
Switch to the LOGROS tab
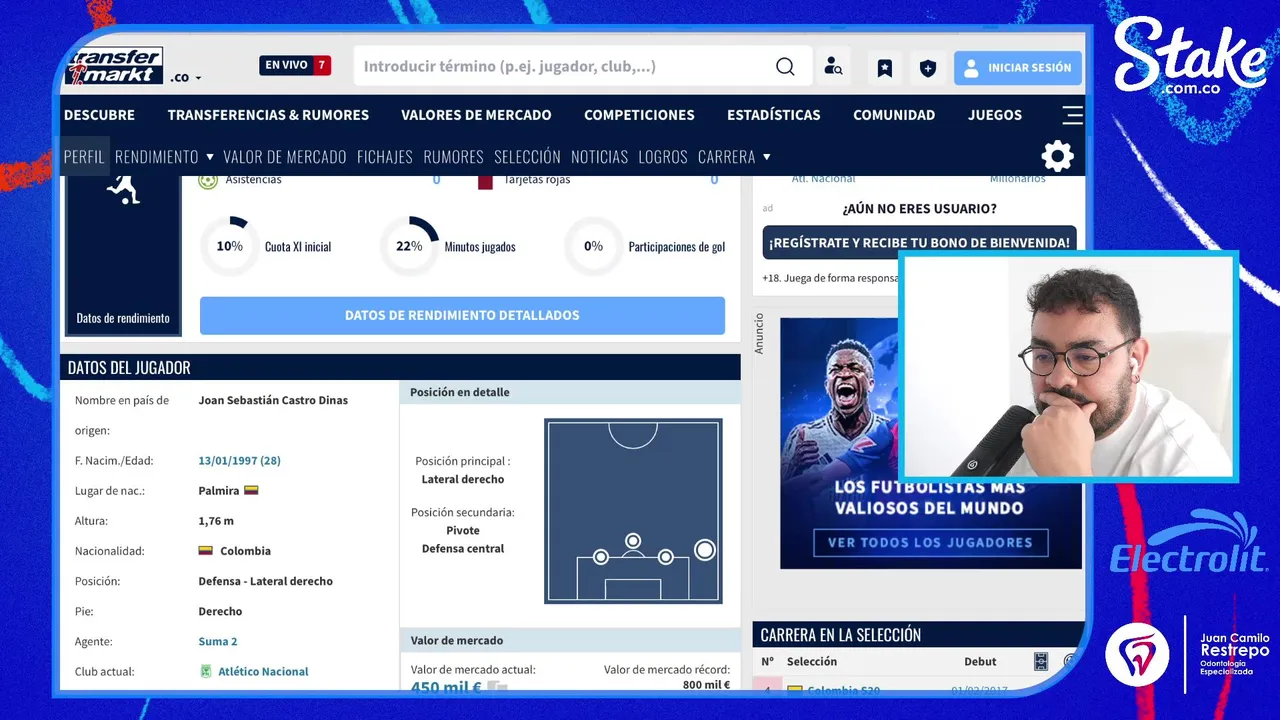coord(663,157)
